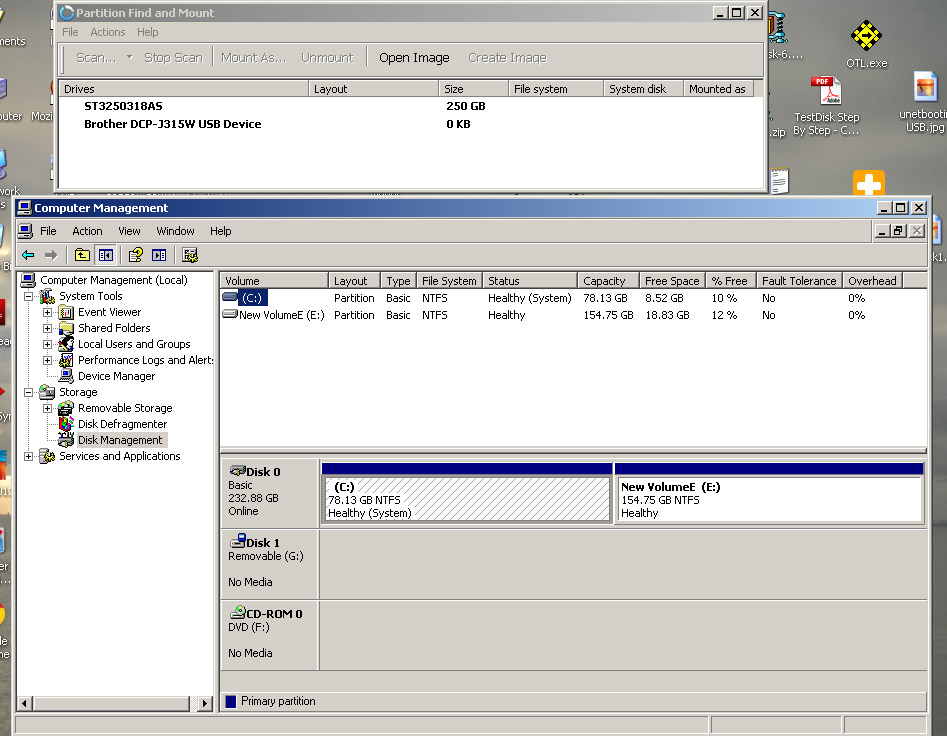Select Computer Management (Local) root node
Image resolution: width=947 pixels, height=736 pixels.
(x=114, y=280)
